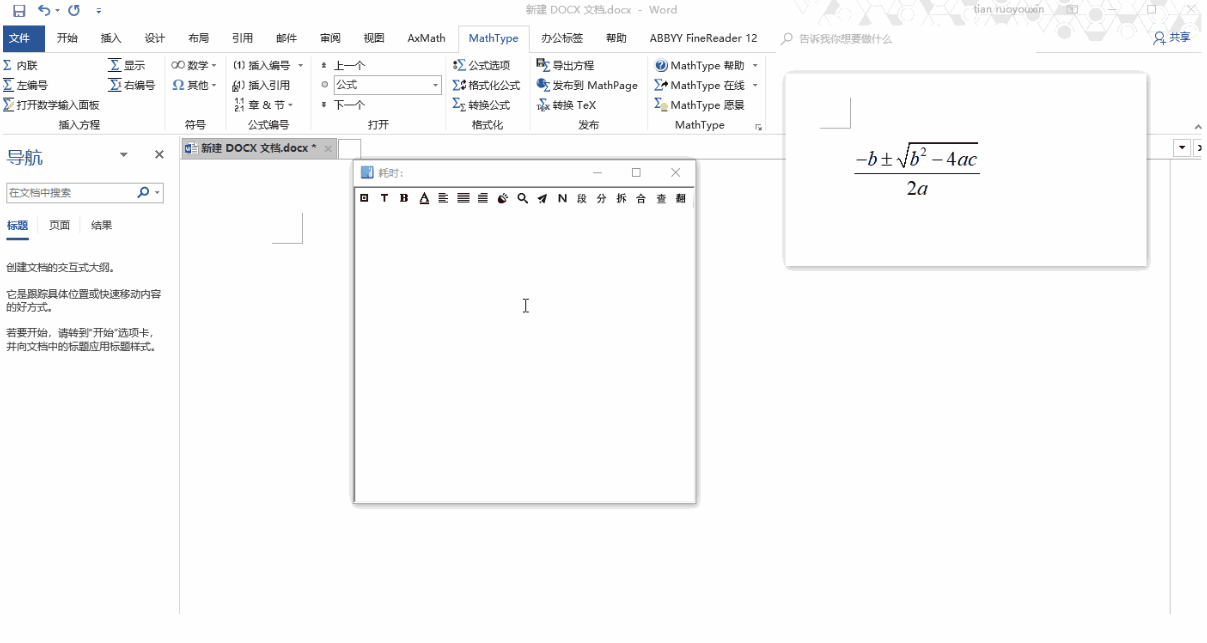The width and height of the screenshot is (1207, 643).
Task: Click 格式化公式 format equations button
Action: [487, 85]
